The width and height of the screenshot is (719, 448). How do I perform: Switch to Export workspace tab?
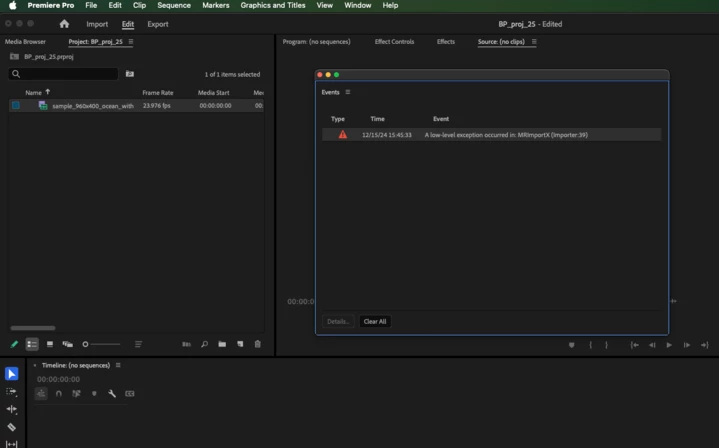click(158, 24)
